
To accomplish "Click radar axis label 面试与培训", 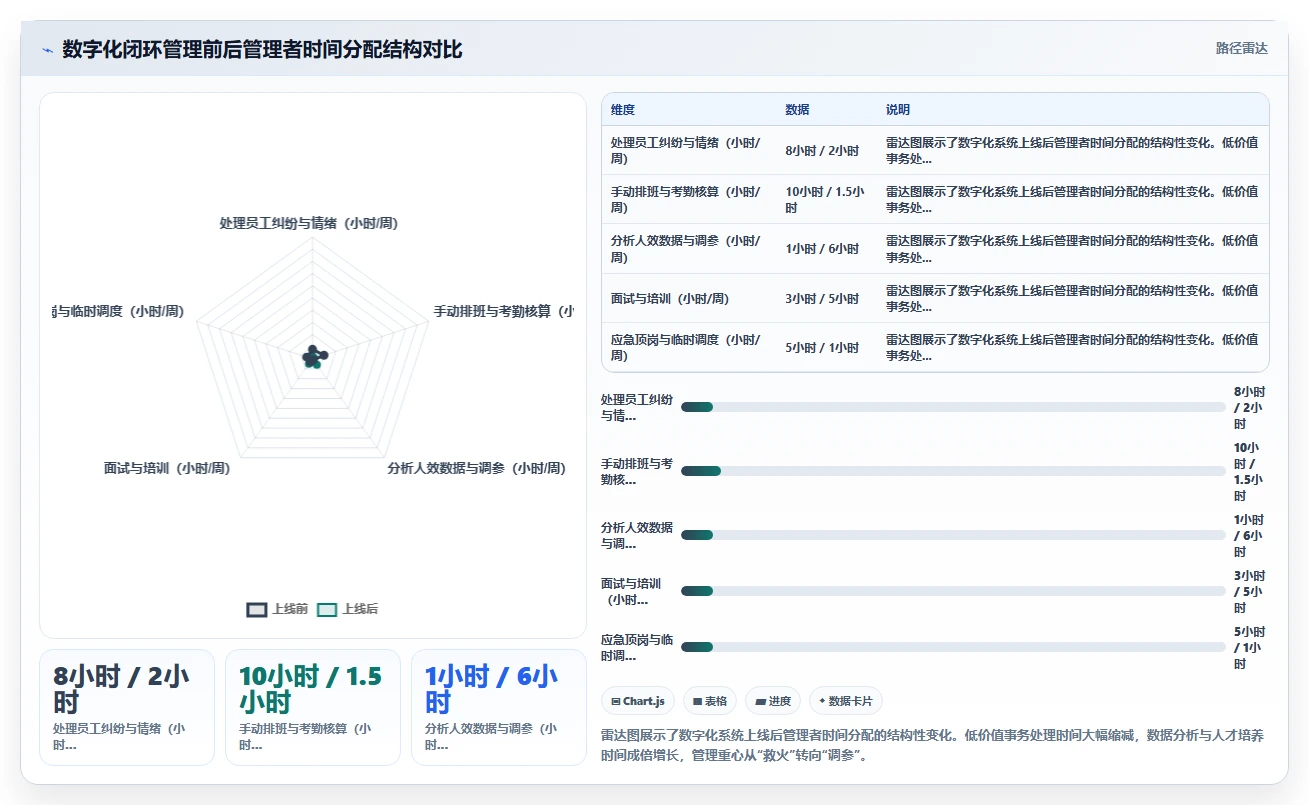I will [167, 467].
